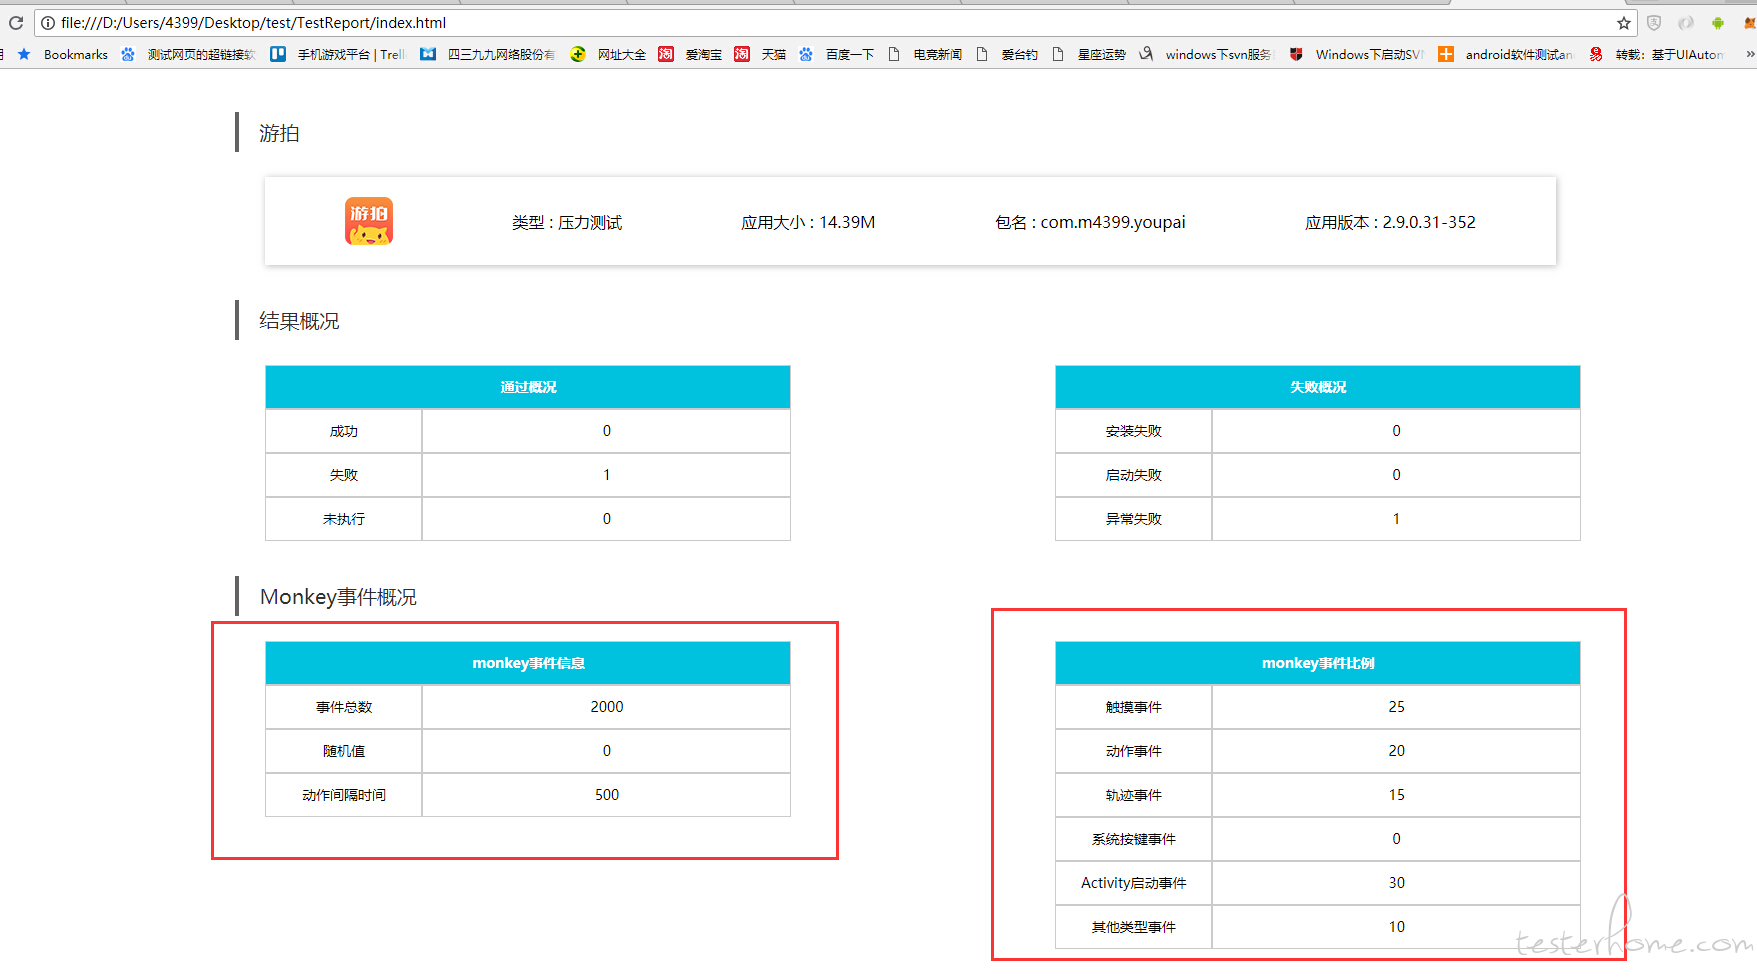Click the 通过概况 table header
Image resolution: width=1757 pixels, height=979 pixels.
pyautogui.click(x=528, y=387)
